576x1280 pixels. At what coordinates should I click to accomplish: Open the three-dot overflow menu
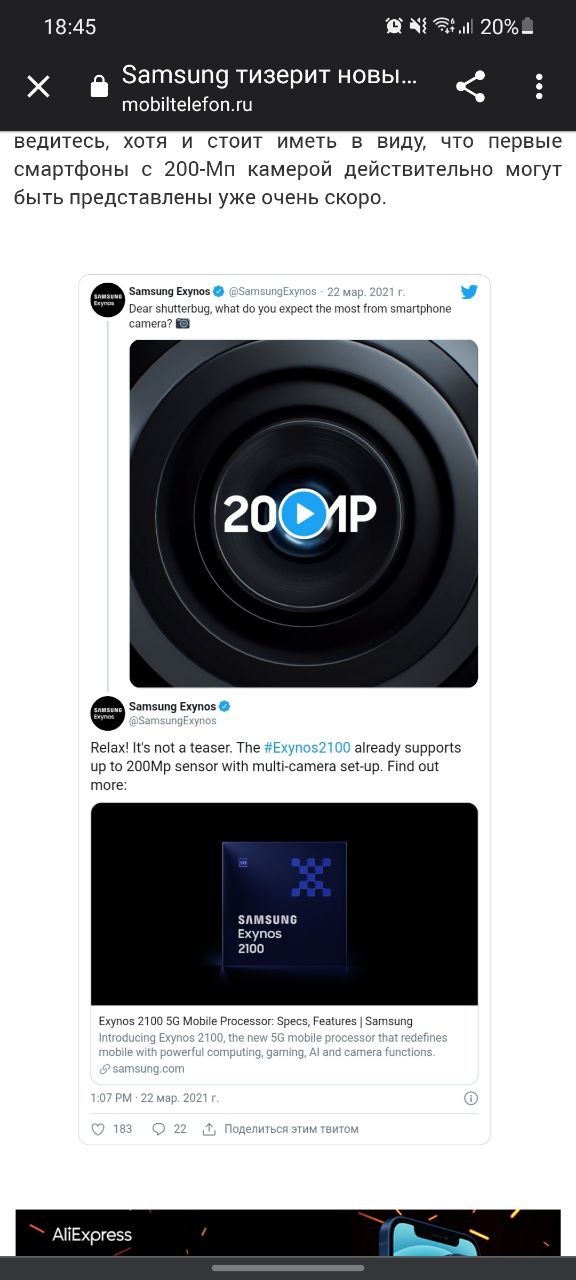click(539, 87)
